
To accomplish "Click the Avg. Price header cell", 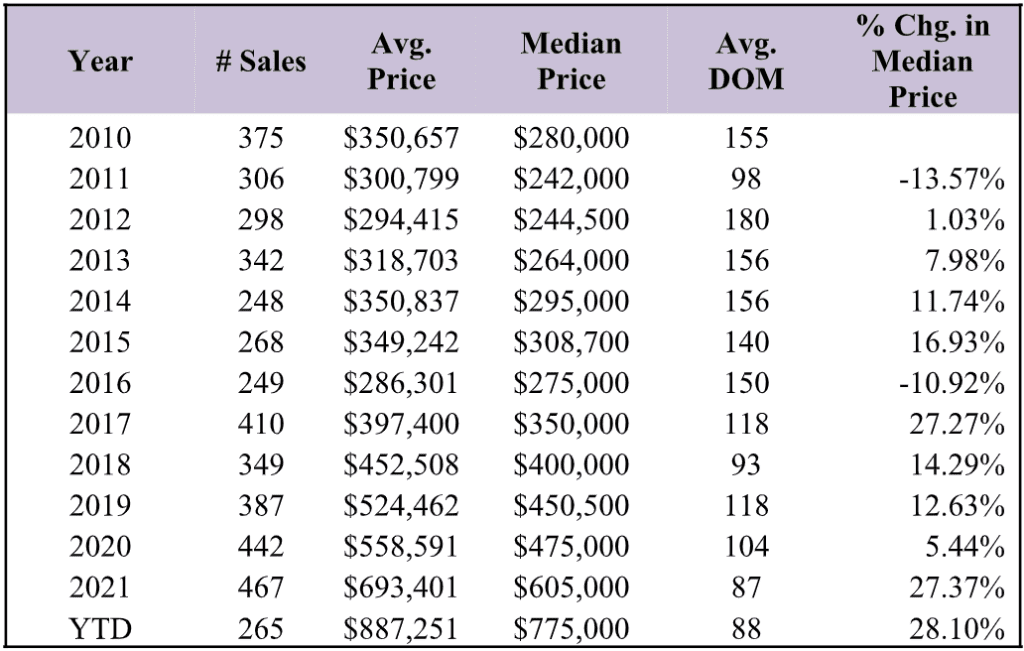I will pyautogui.click(x=401, y=61).
